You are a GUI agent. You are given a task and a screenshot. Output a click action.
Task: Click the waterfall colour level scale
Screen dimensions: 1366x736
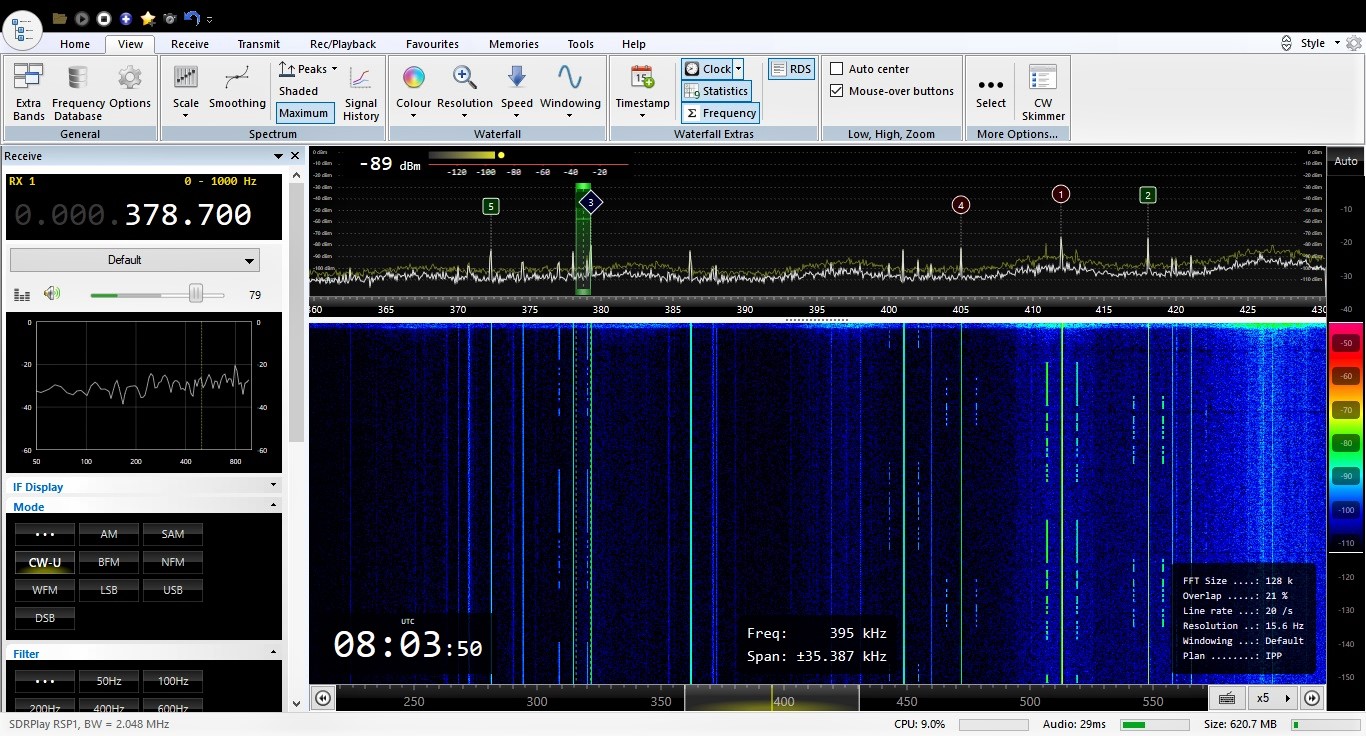[x=1346, y=438]
